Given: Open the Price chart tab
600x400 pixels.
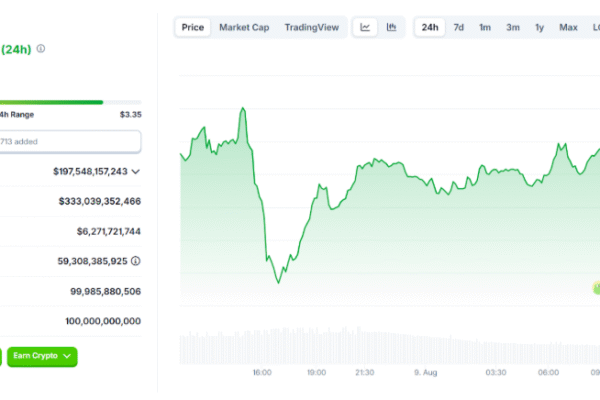Looking at the screenshot, I should pos(193,27).
